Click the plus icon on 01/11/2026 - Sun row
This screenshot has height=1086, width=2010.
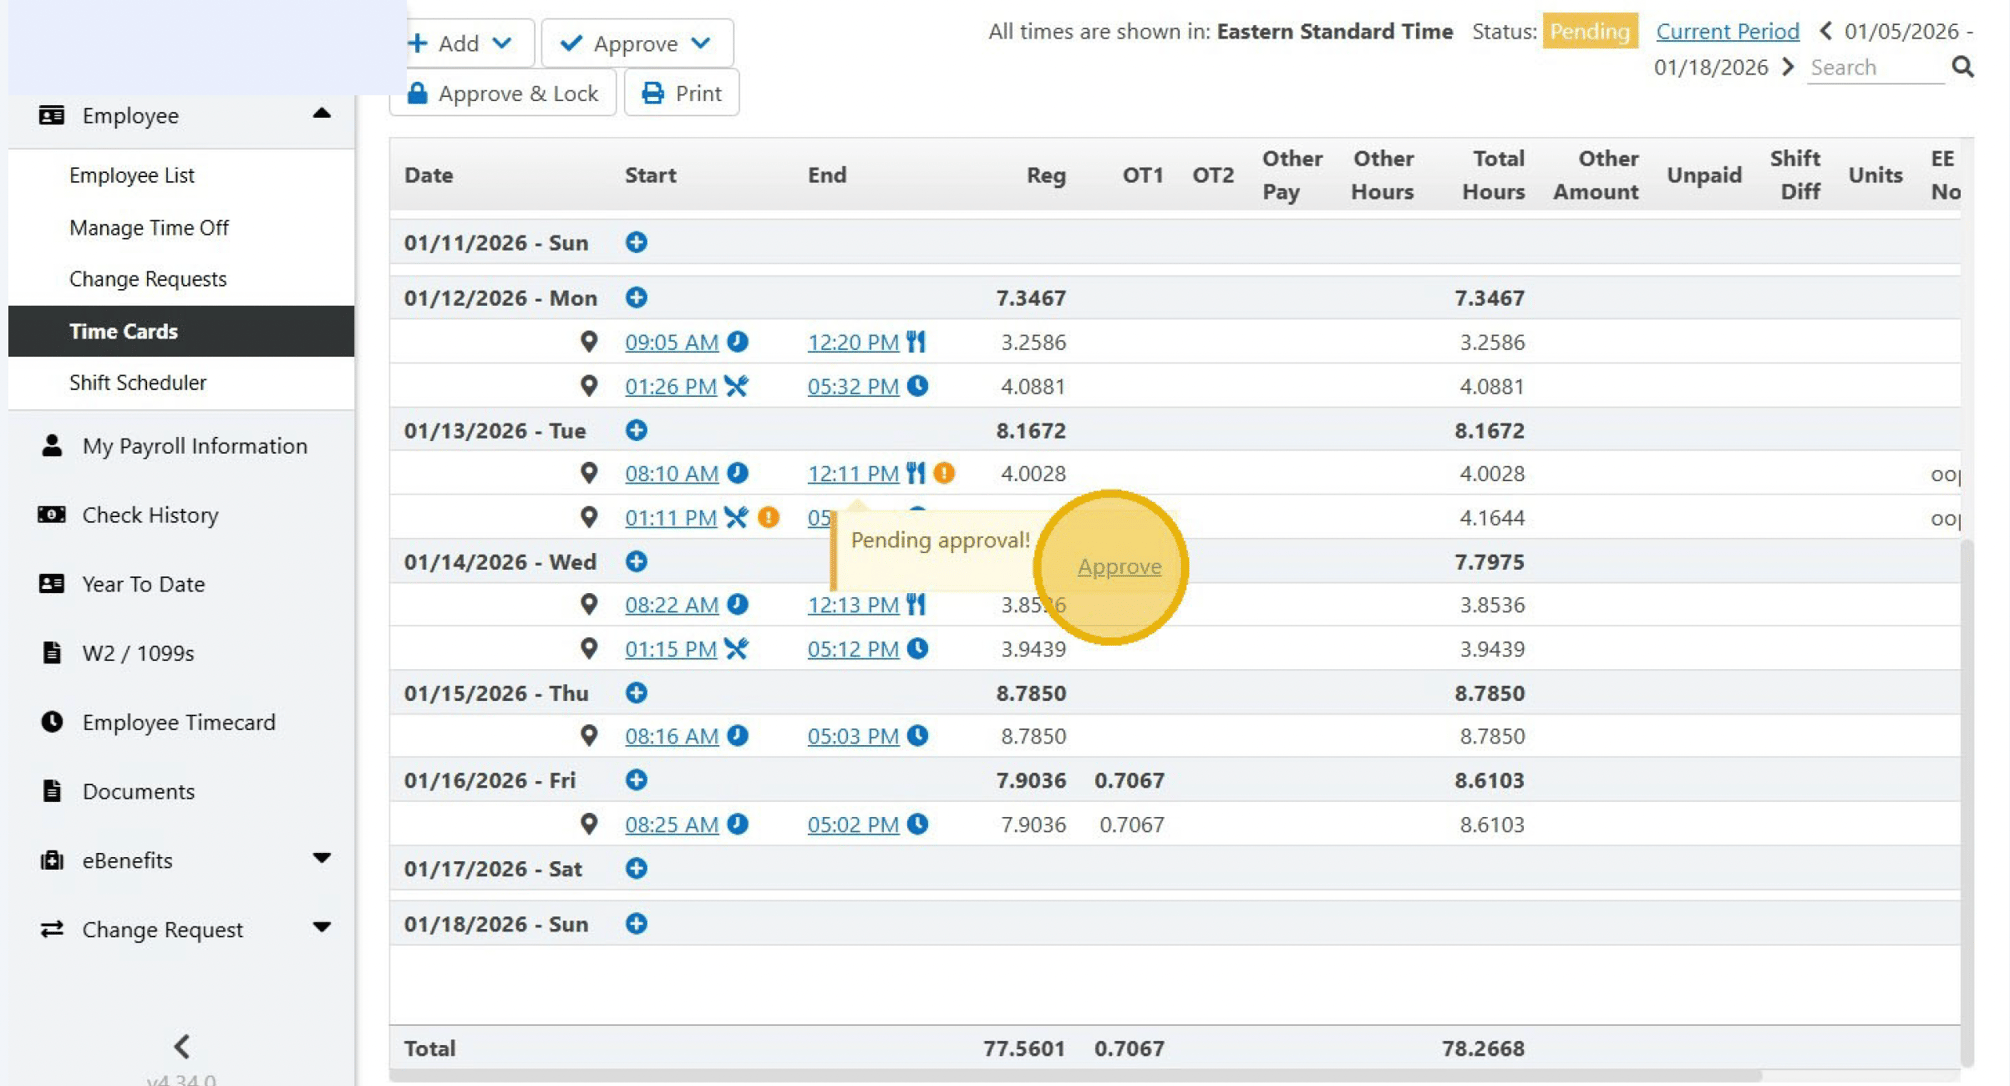point(636,242)
